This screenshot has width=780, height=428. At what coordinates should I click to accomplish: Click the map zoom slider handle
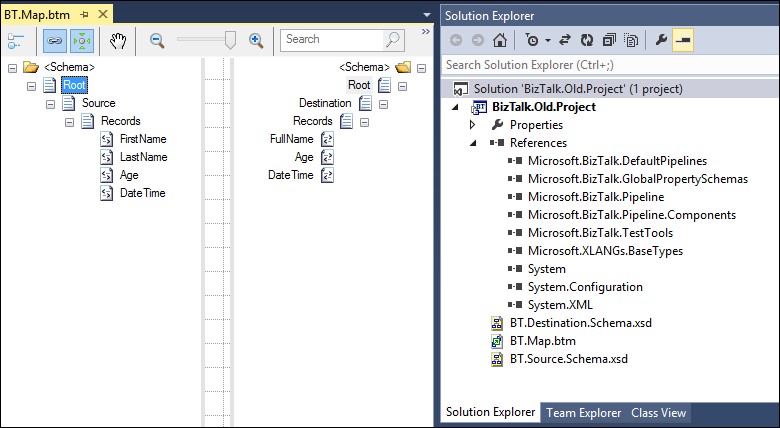[x=230, y=40]
